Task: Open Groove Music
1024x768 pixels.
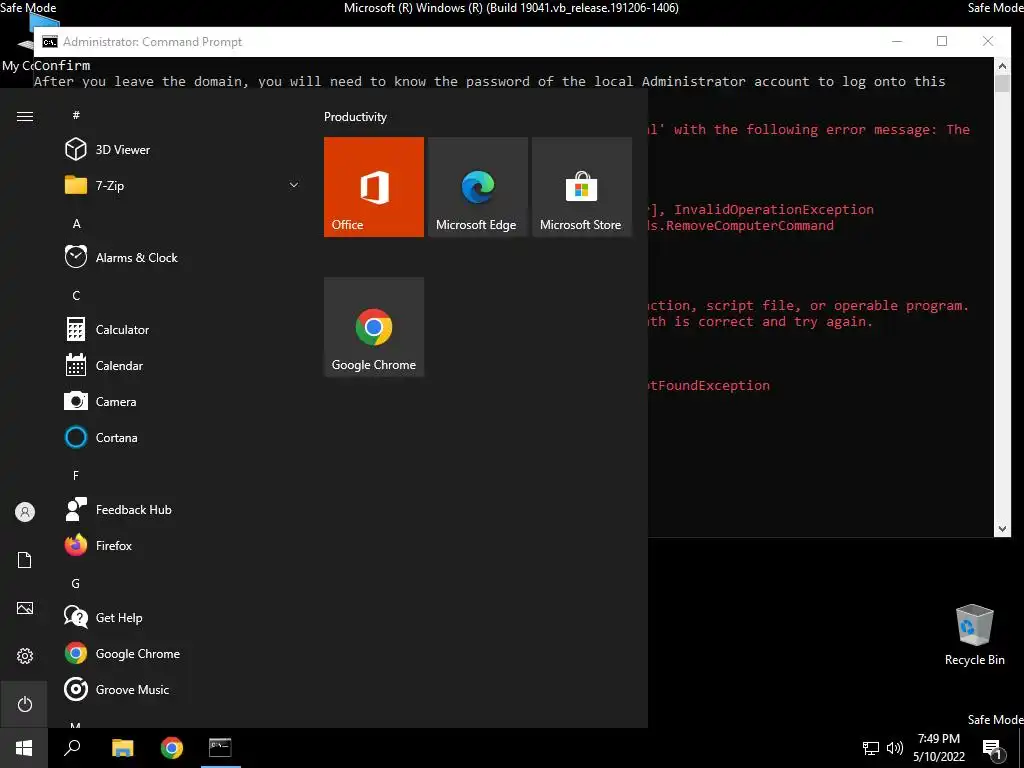Action: [x=183, y=690]
